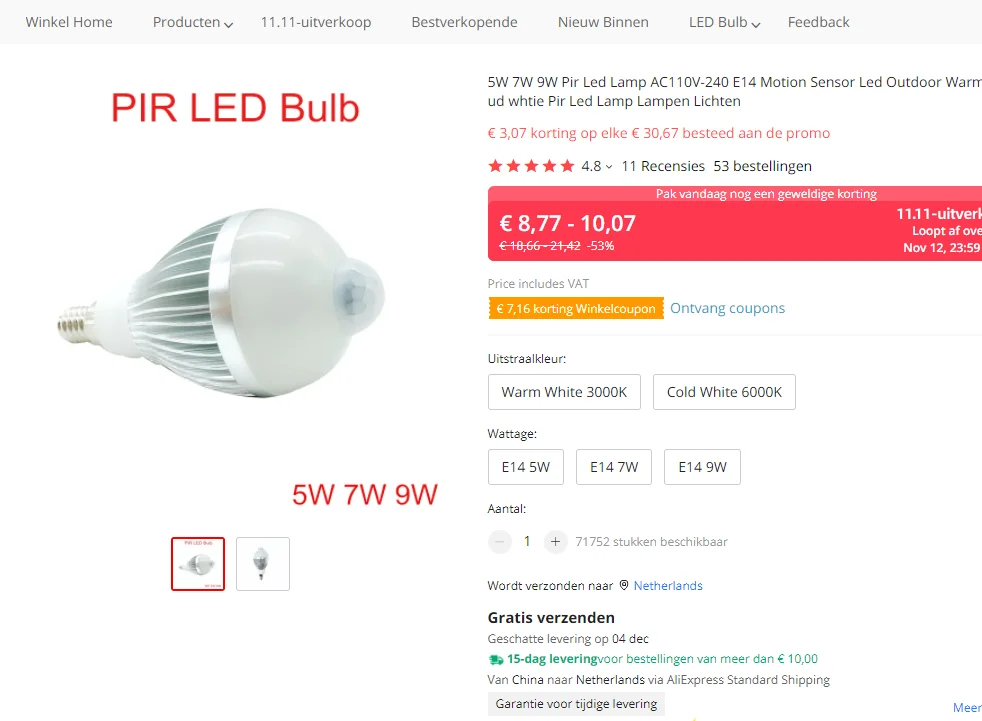The height and width of the screenshot is (721, 982).
Task: Select Warm White 3000K color option
Action: point(564,392)
